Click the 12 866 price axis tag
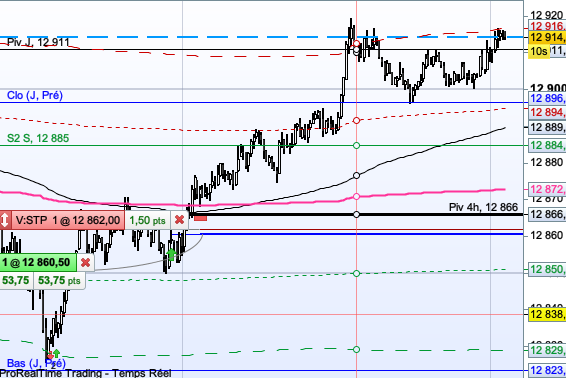566x378 pixels. pyautogui.click(x=547, y=214)
